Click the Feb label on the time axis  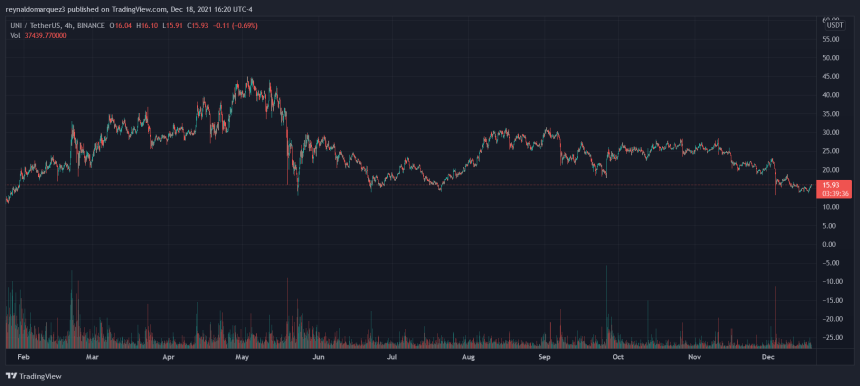22,357
